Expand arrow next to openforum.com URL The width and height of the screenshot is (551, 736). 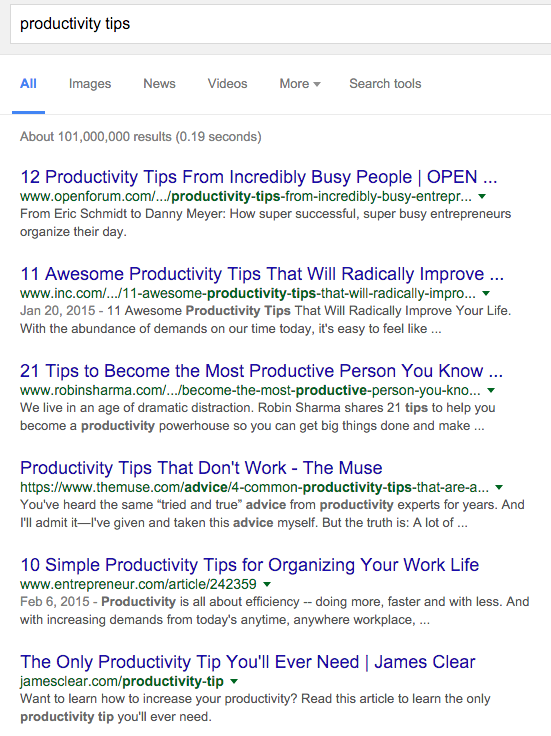pos(482,196)
